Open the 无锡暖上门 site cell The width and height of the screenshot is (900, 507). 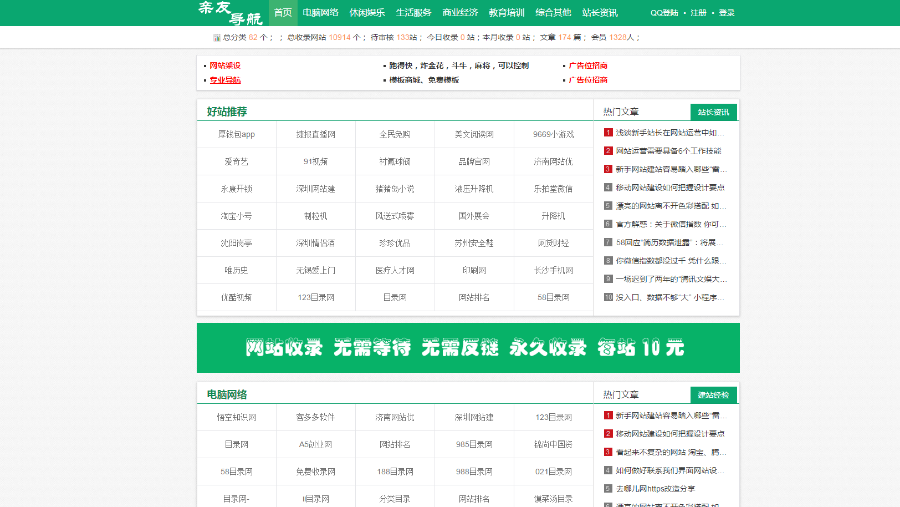(316, 270)
